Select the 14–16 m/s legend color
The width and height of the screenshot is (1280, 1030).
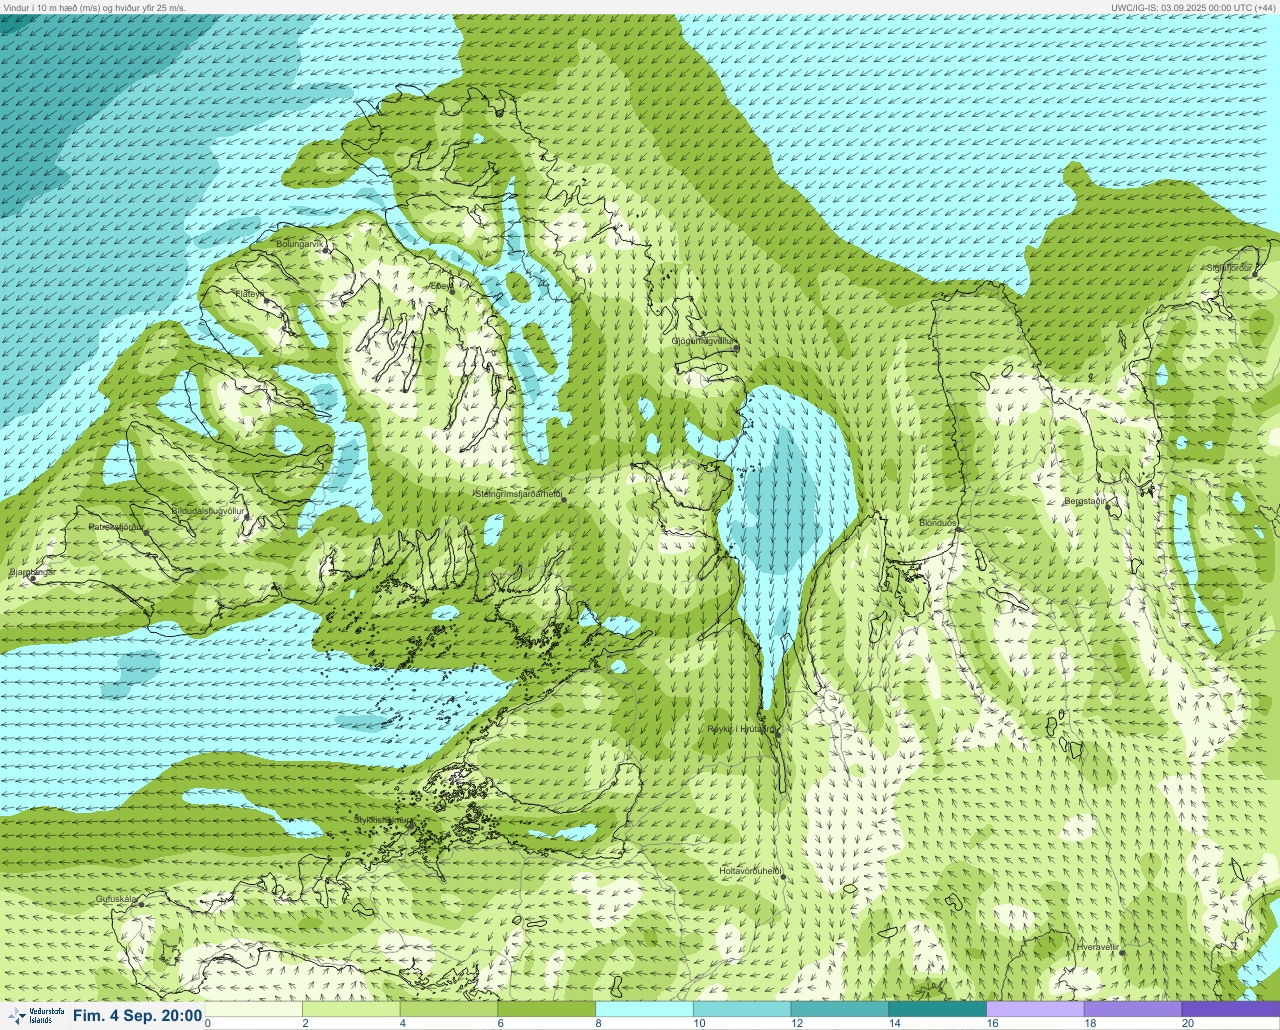pos(938,1008)
